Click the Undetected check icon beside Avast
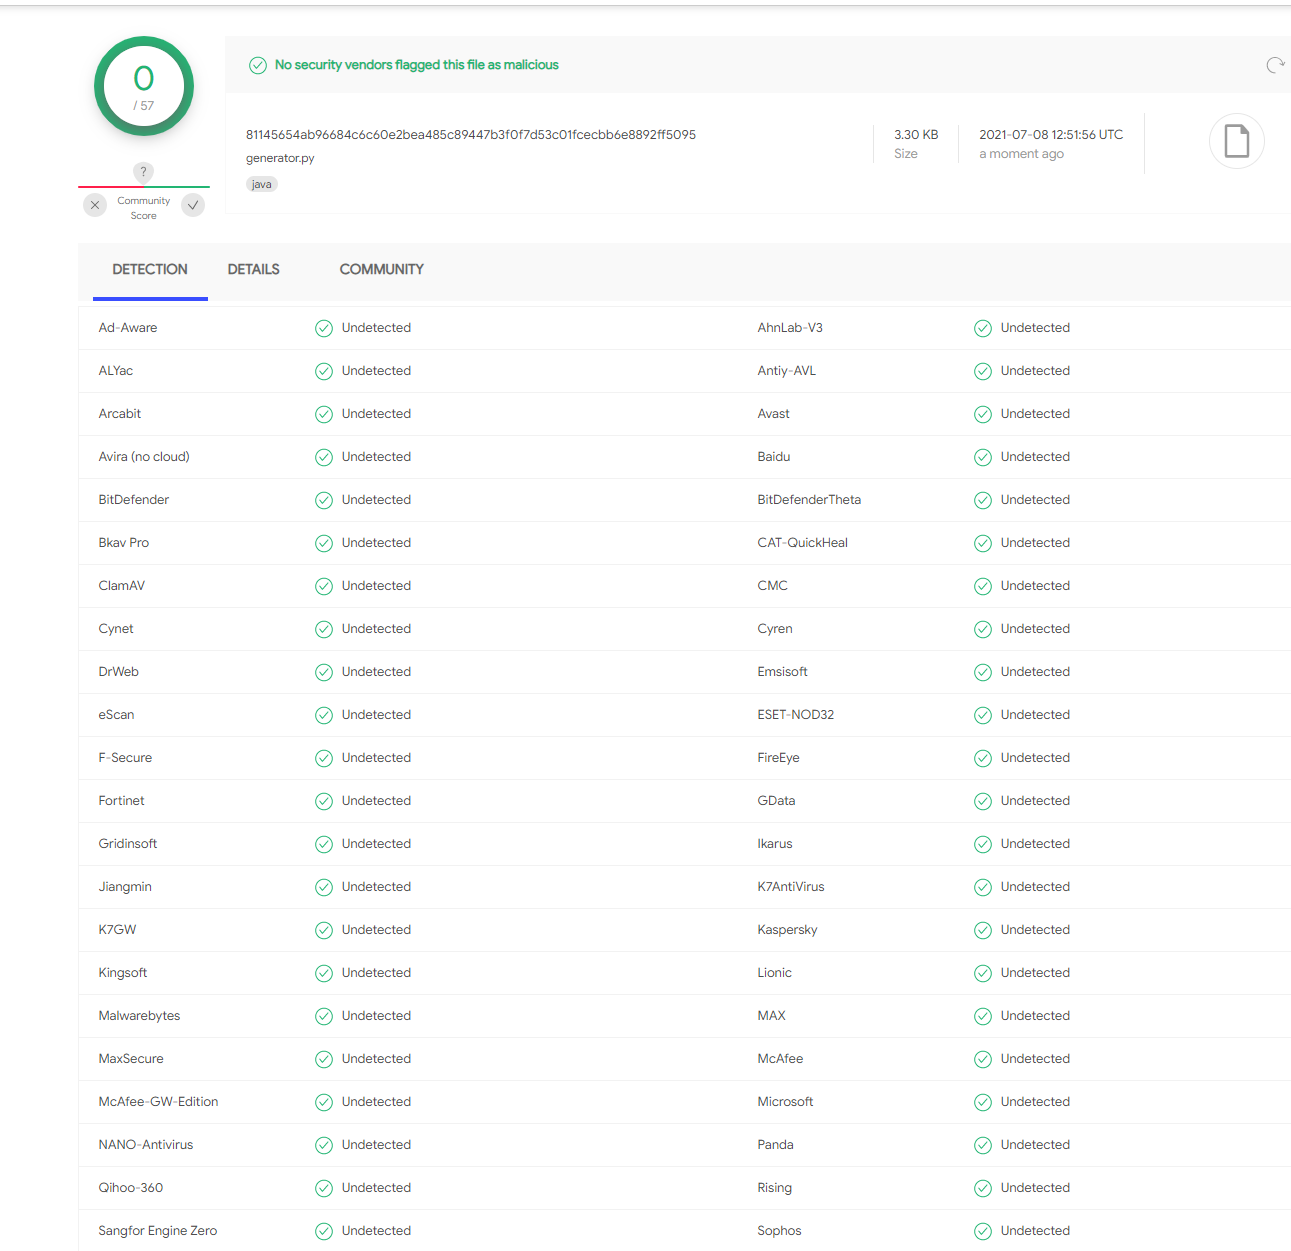Viewport: 1291px width, 1251px height. tap(982, 414)
